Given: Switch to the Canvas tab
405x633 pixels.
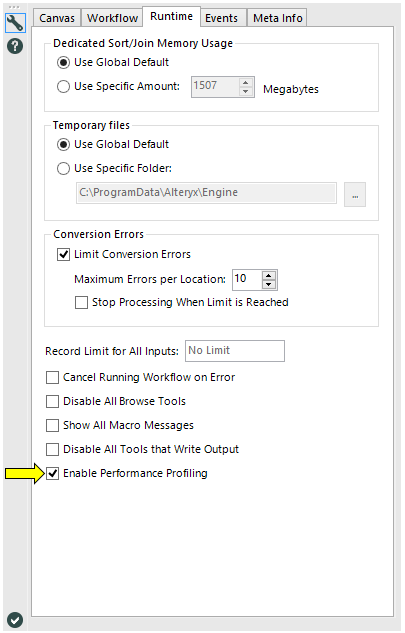Looking at the screenshot, I should tap(57, 18).
